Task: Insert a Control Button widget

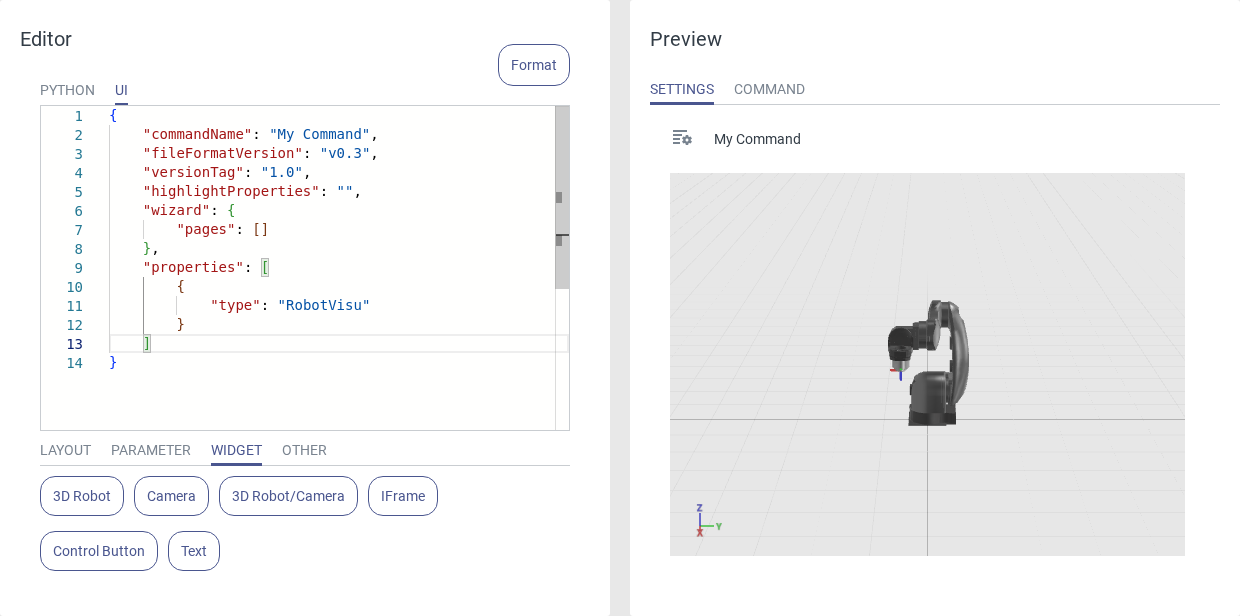Action: click(x=99, y=551)
